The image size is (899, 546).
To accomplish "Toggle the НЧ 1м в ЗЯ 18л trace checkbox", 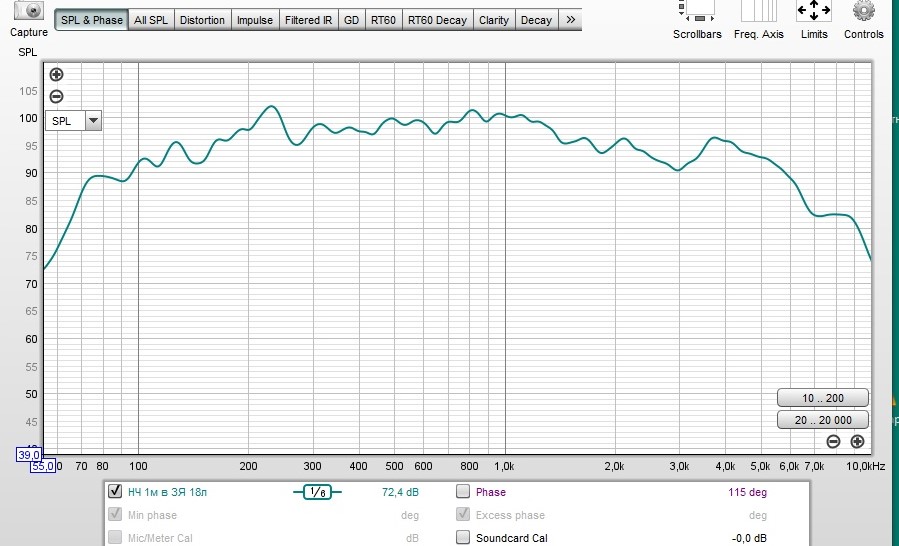I will tap(115, 491).
